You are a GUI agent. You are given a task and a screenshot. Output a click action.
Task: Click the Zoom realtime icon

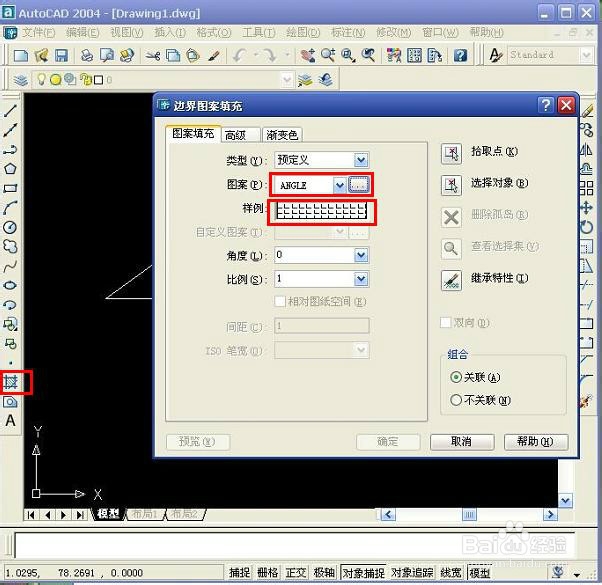[x=327, y=56]
